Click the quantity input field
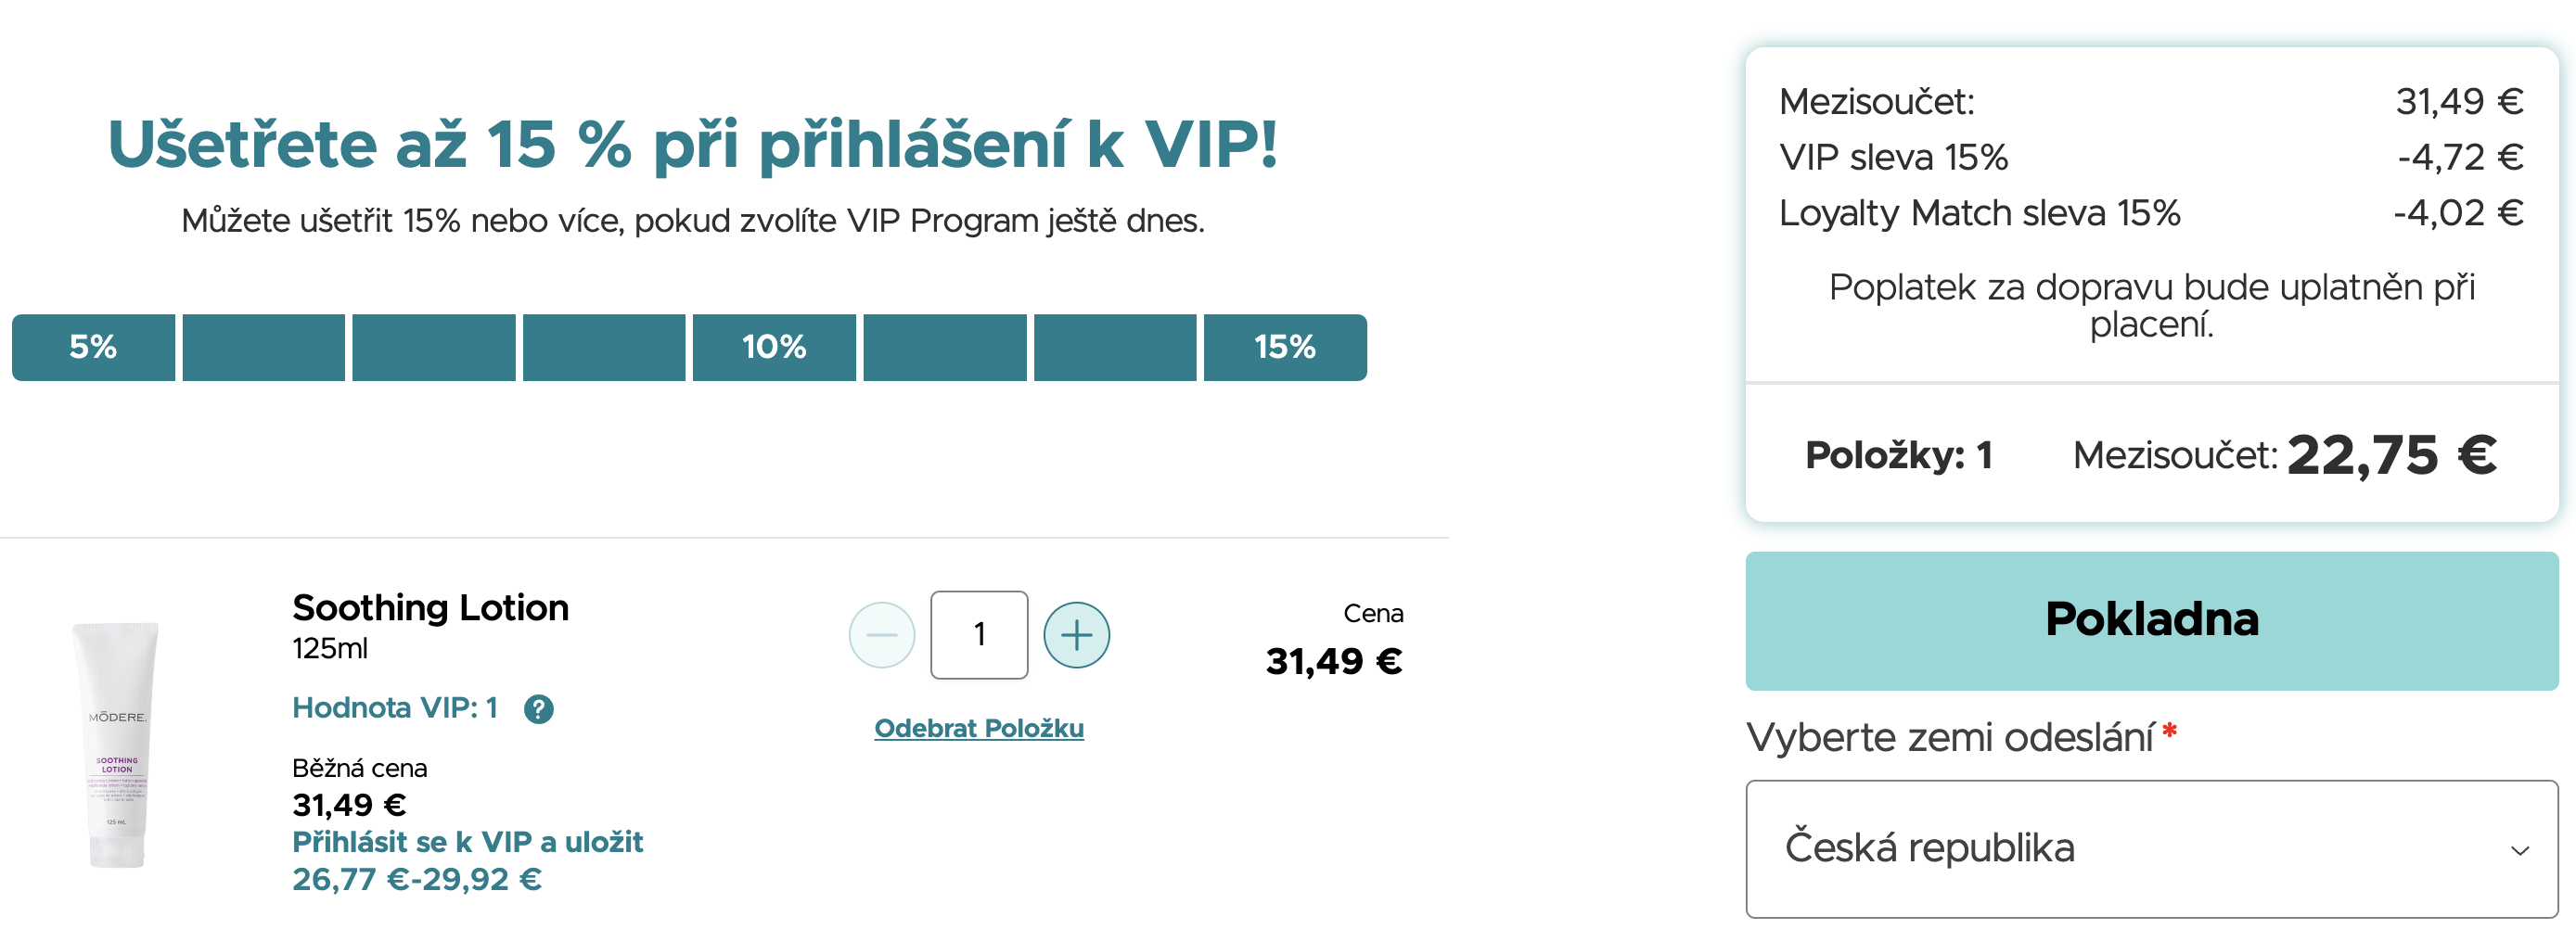2576x929 pixels. pyautogui.click(x=979, y=635)
